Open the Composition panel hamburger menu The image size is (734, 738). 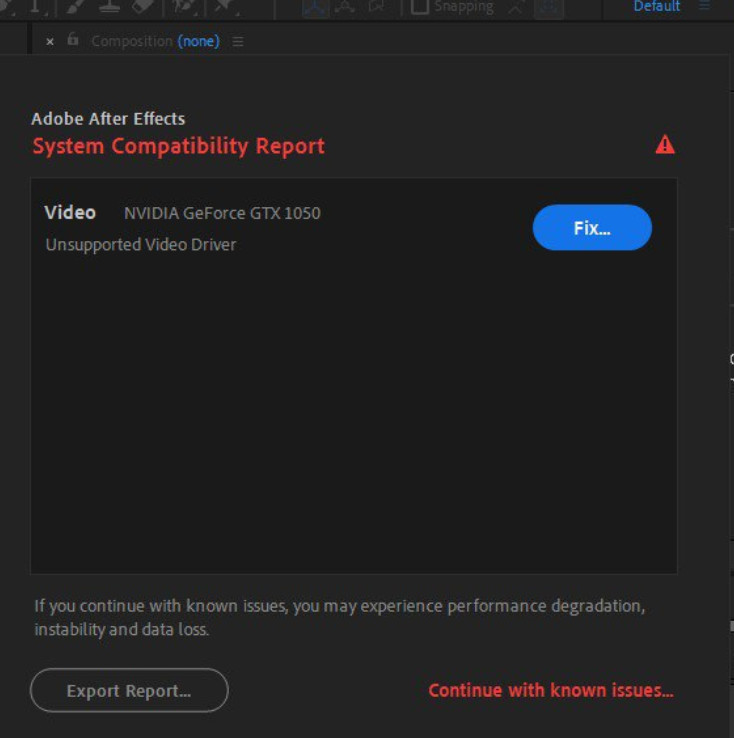pyautogui.click(x=238, y=42)
